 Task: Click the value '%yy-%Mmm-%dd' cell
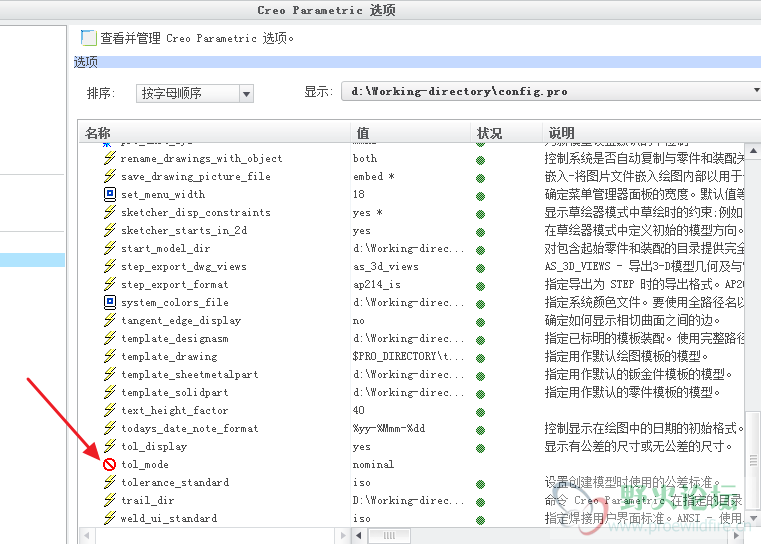tap(389, 429)
